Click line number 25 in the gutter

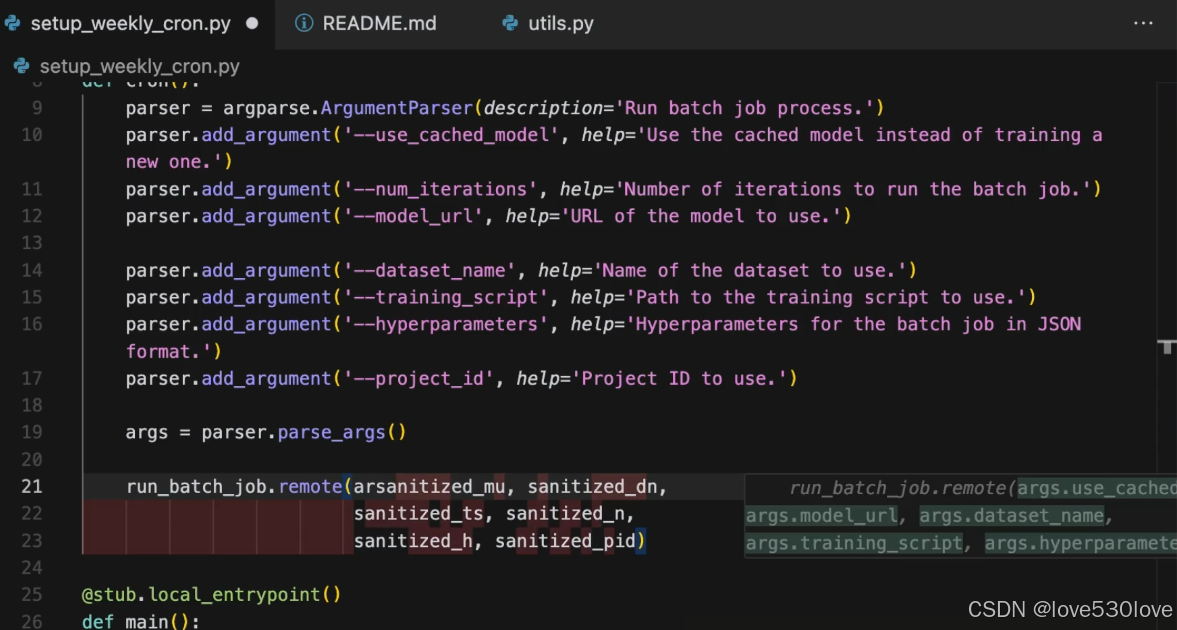pos(32,595)
